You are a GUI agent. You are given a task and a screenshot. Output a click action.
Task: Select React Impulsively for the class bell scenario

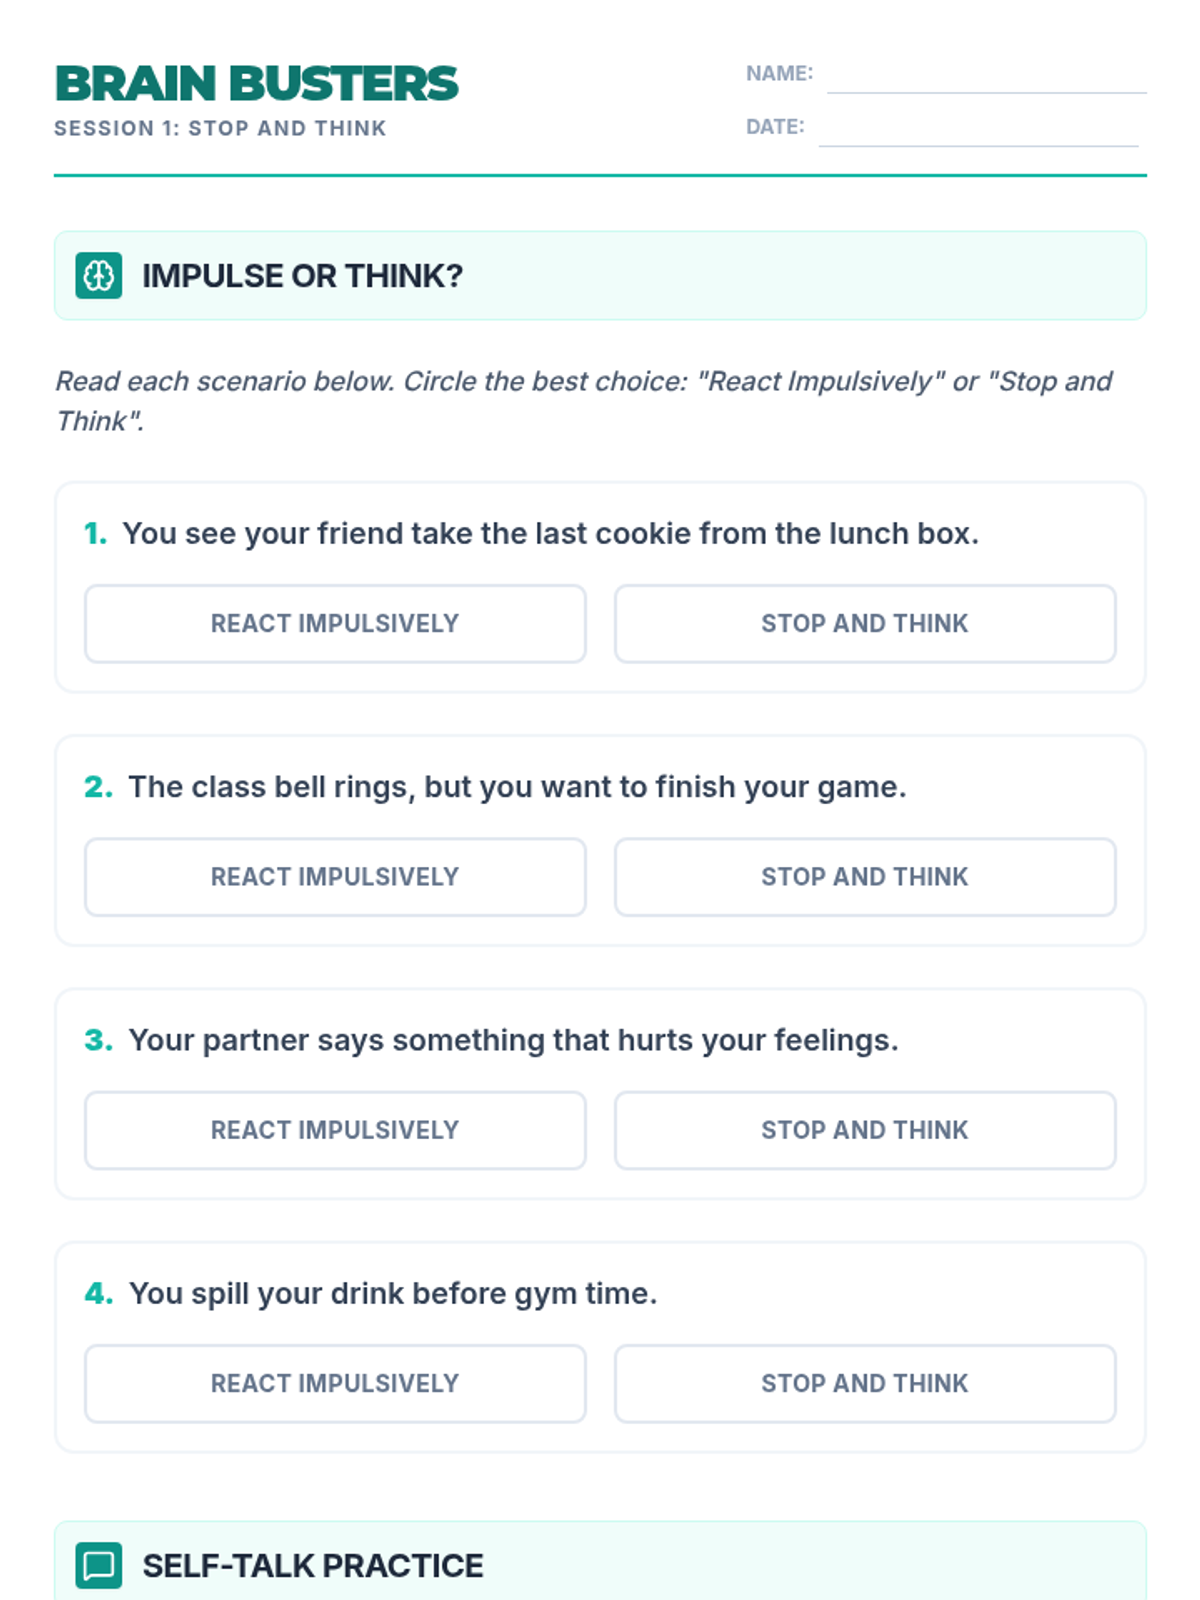point(335,877)
